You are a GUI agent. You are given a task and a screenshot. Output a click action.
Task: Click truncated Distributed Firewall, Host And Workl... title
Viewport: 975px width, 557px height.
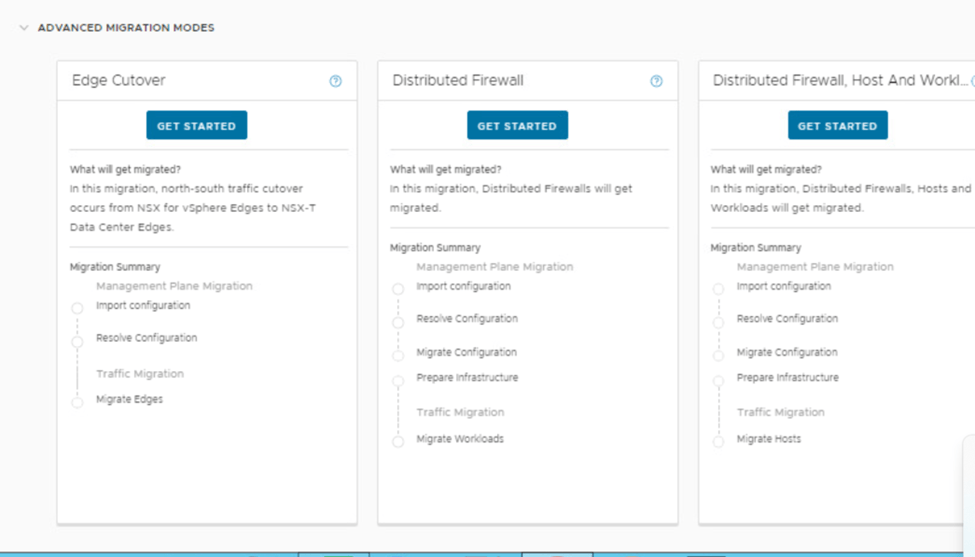[840, 80]
